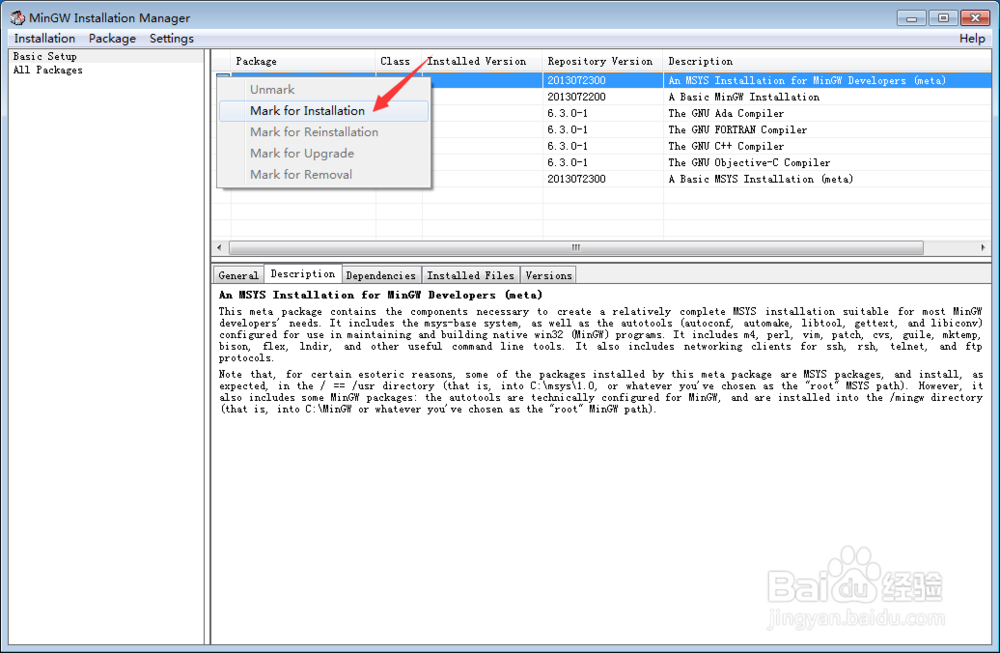This screenshot has width=1000, height=653.
Task: Switch to the Description tab
Action: click(302, 274)
